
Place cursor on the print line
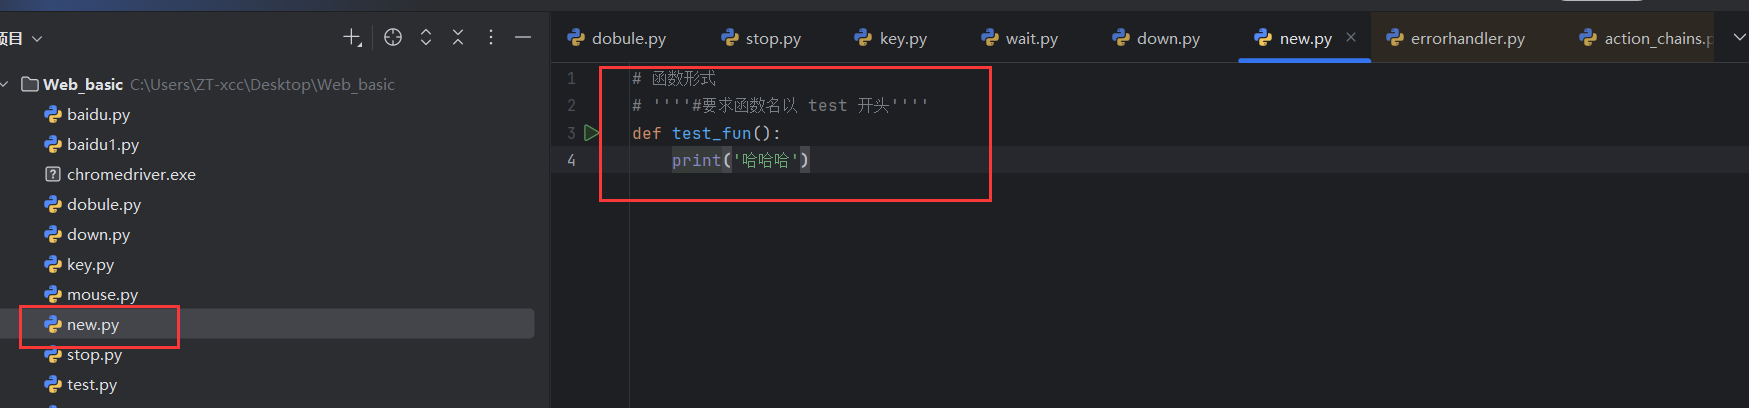click(x=740, y=160)
